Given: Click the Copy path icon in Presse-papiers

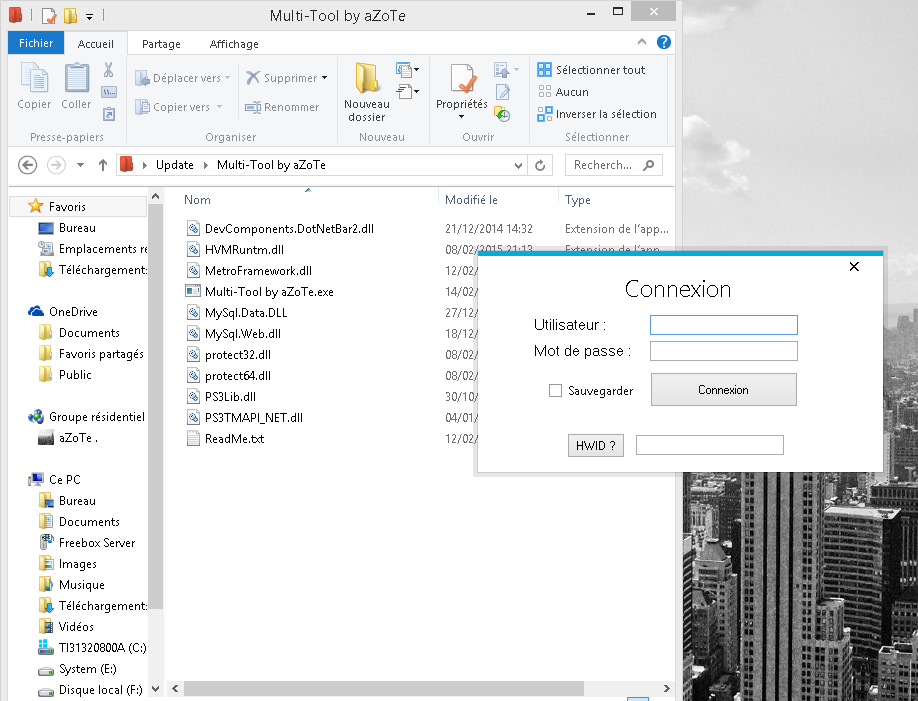Looking at the screenshot, I should click(109, 92).
